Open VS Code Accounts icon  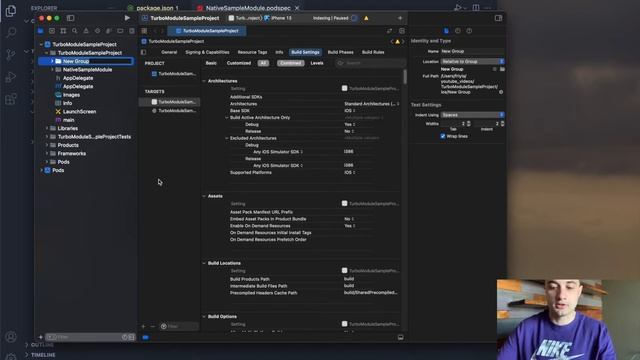pos(11,337)
